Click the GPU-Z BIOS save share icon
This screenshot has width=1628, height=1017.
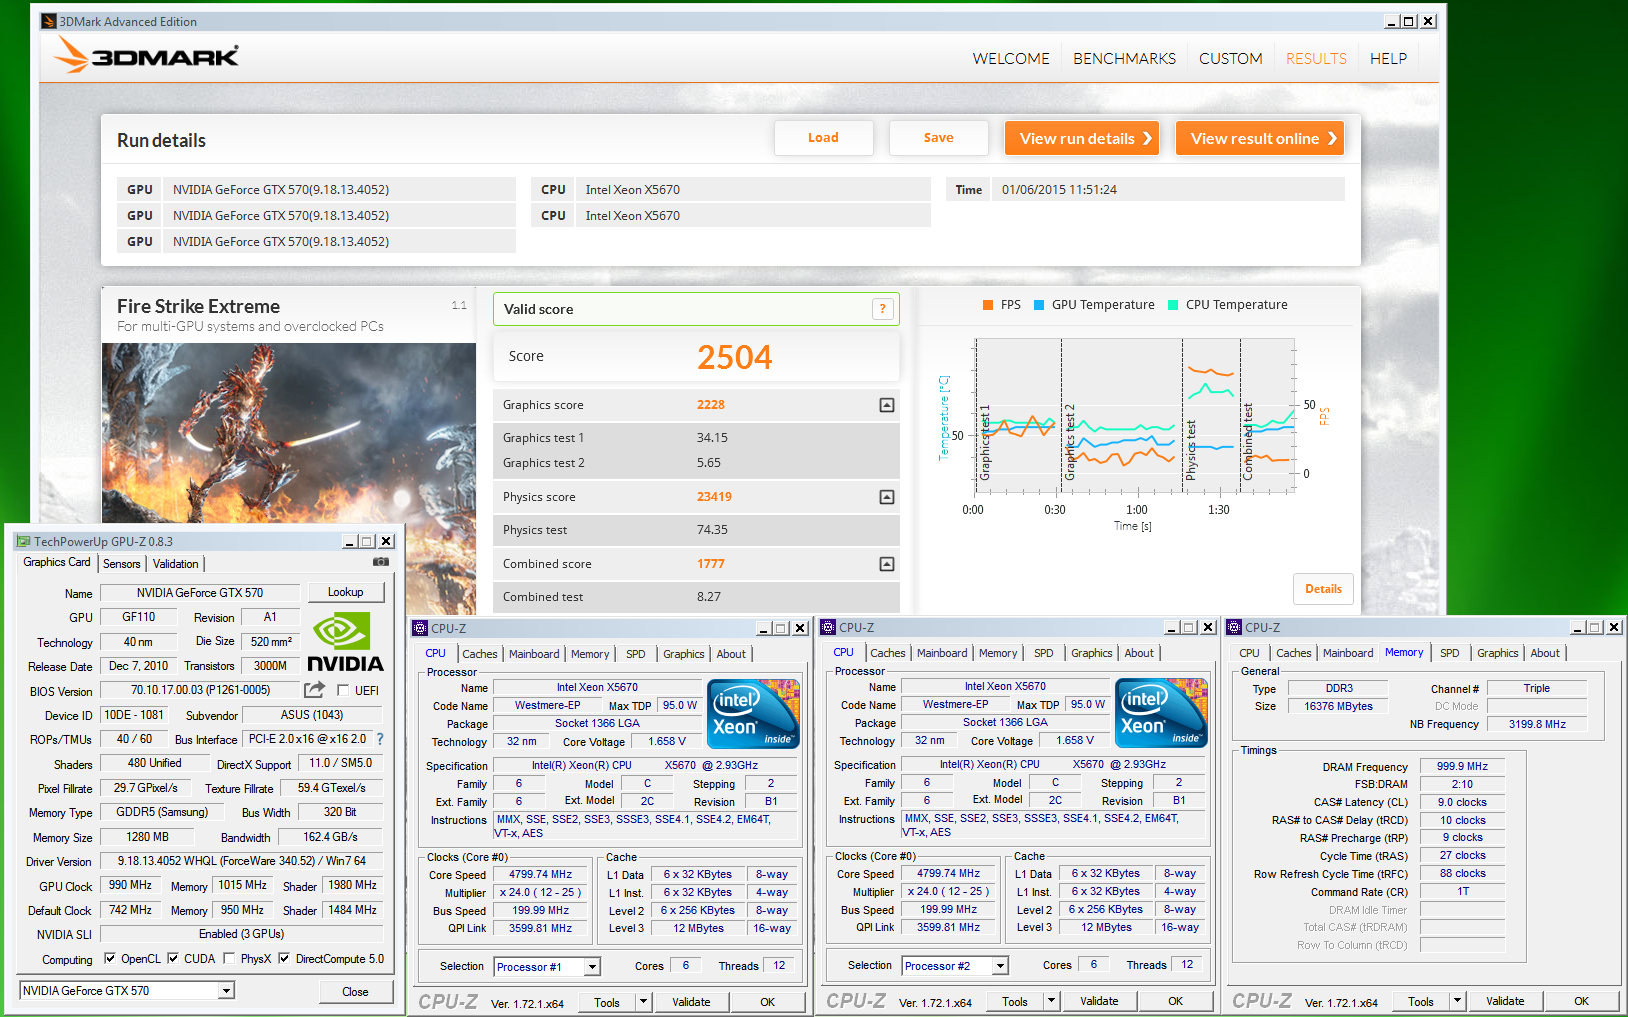[314, 690]
